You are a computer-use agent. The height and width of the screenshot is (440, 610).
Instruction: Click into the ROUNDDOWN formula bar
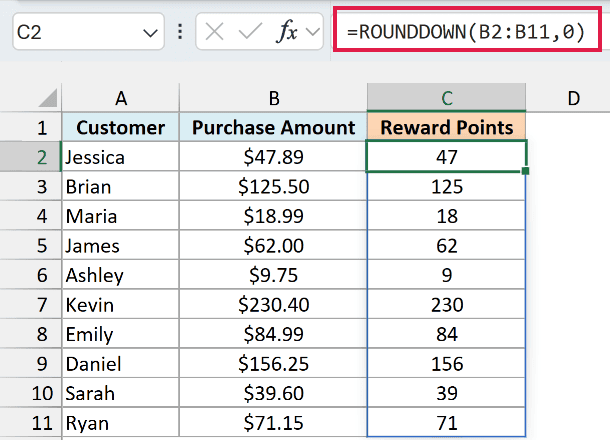(x=467, y=32)
